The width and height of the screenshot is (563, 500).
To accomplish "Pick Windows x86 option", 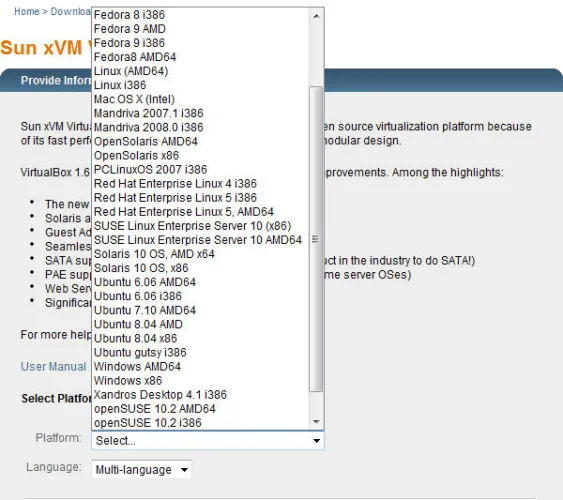I will pyautogui.click(x=200, y=380).
